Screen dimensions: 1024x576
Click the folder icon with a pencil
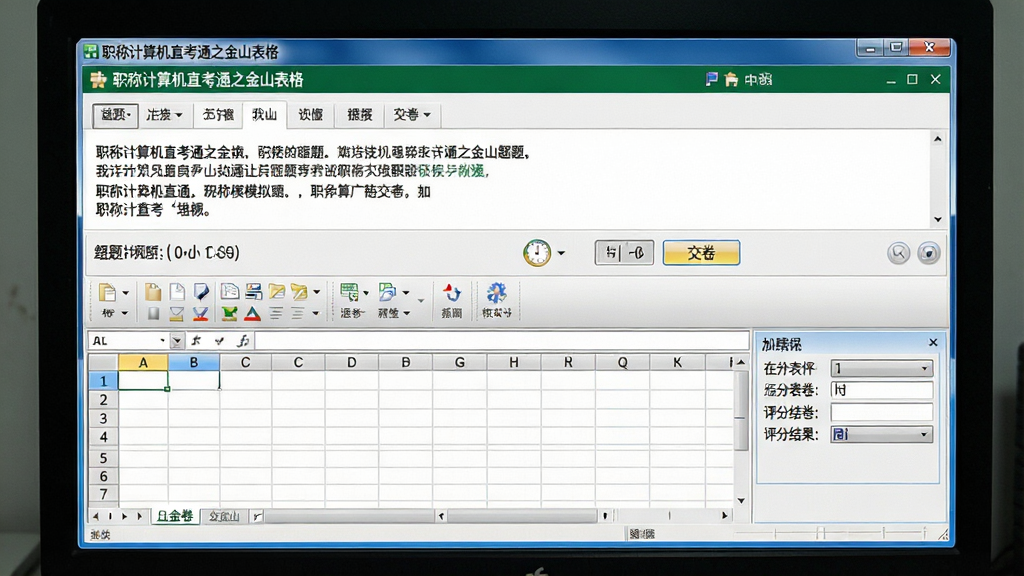coord(299,292)
